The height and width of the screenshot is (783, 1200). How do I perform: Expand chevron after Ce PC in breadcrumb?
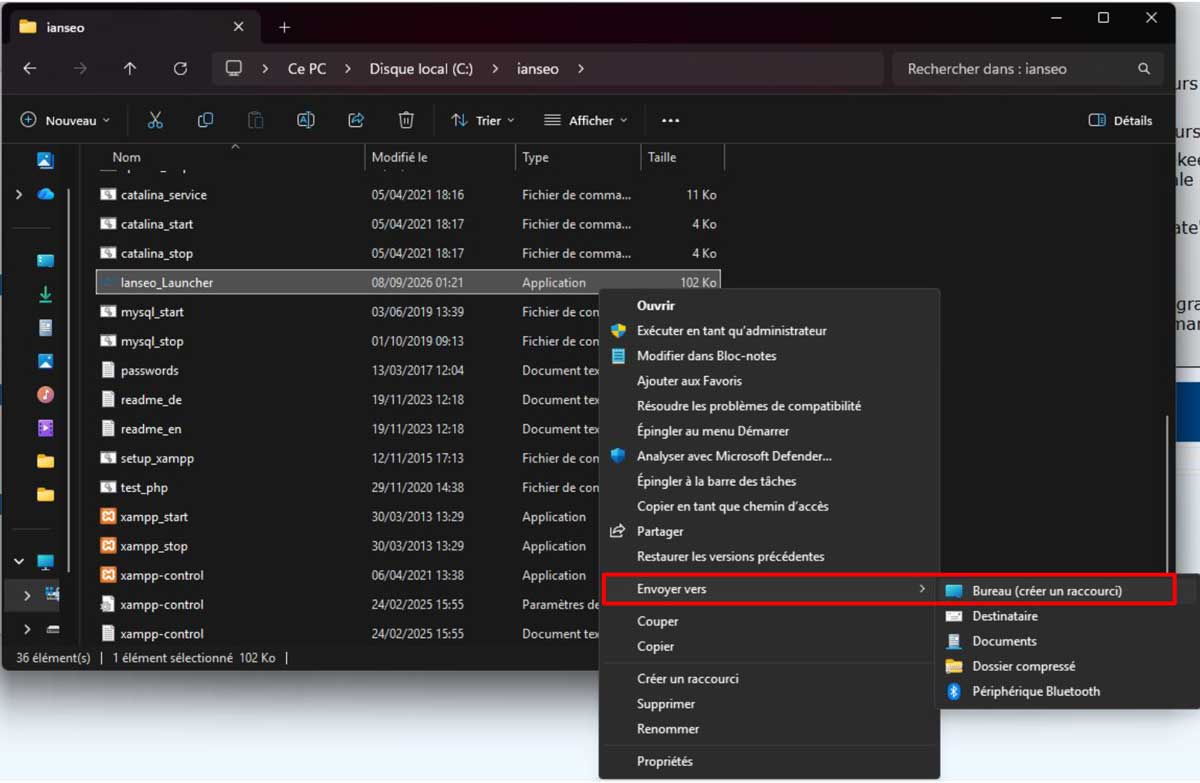tap(348, 69)
